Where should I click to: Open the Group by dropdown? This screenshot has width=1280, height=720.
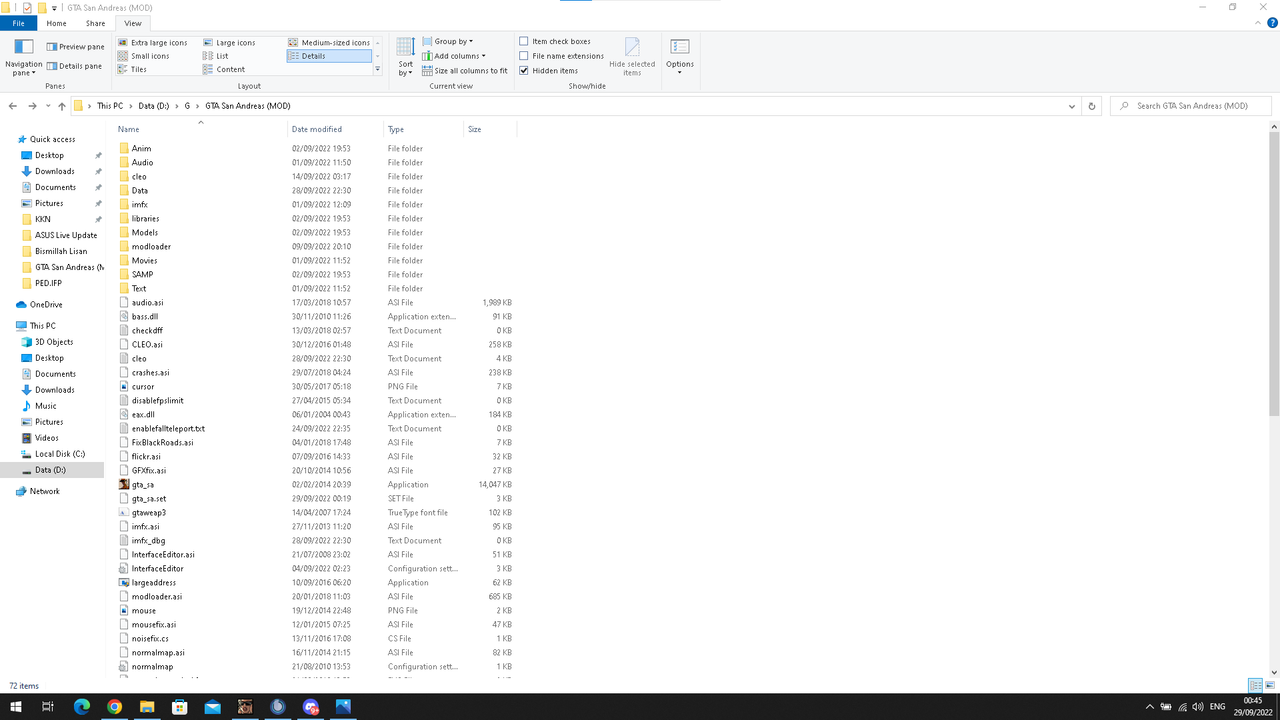(446, 41)
